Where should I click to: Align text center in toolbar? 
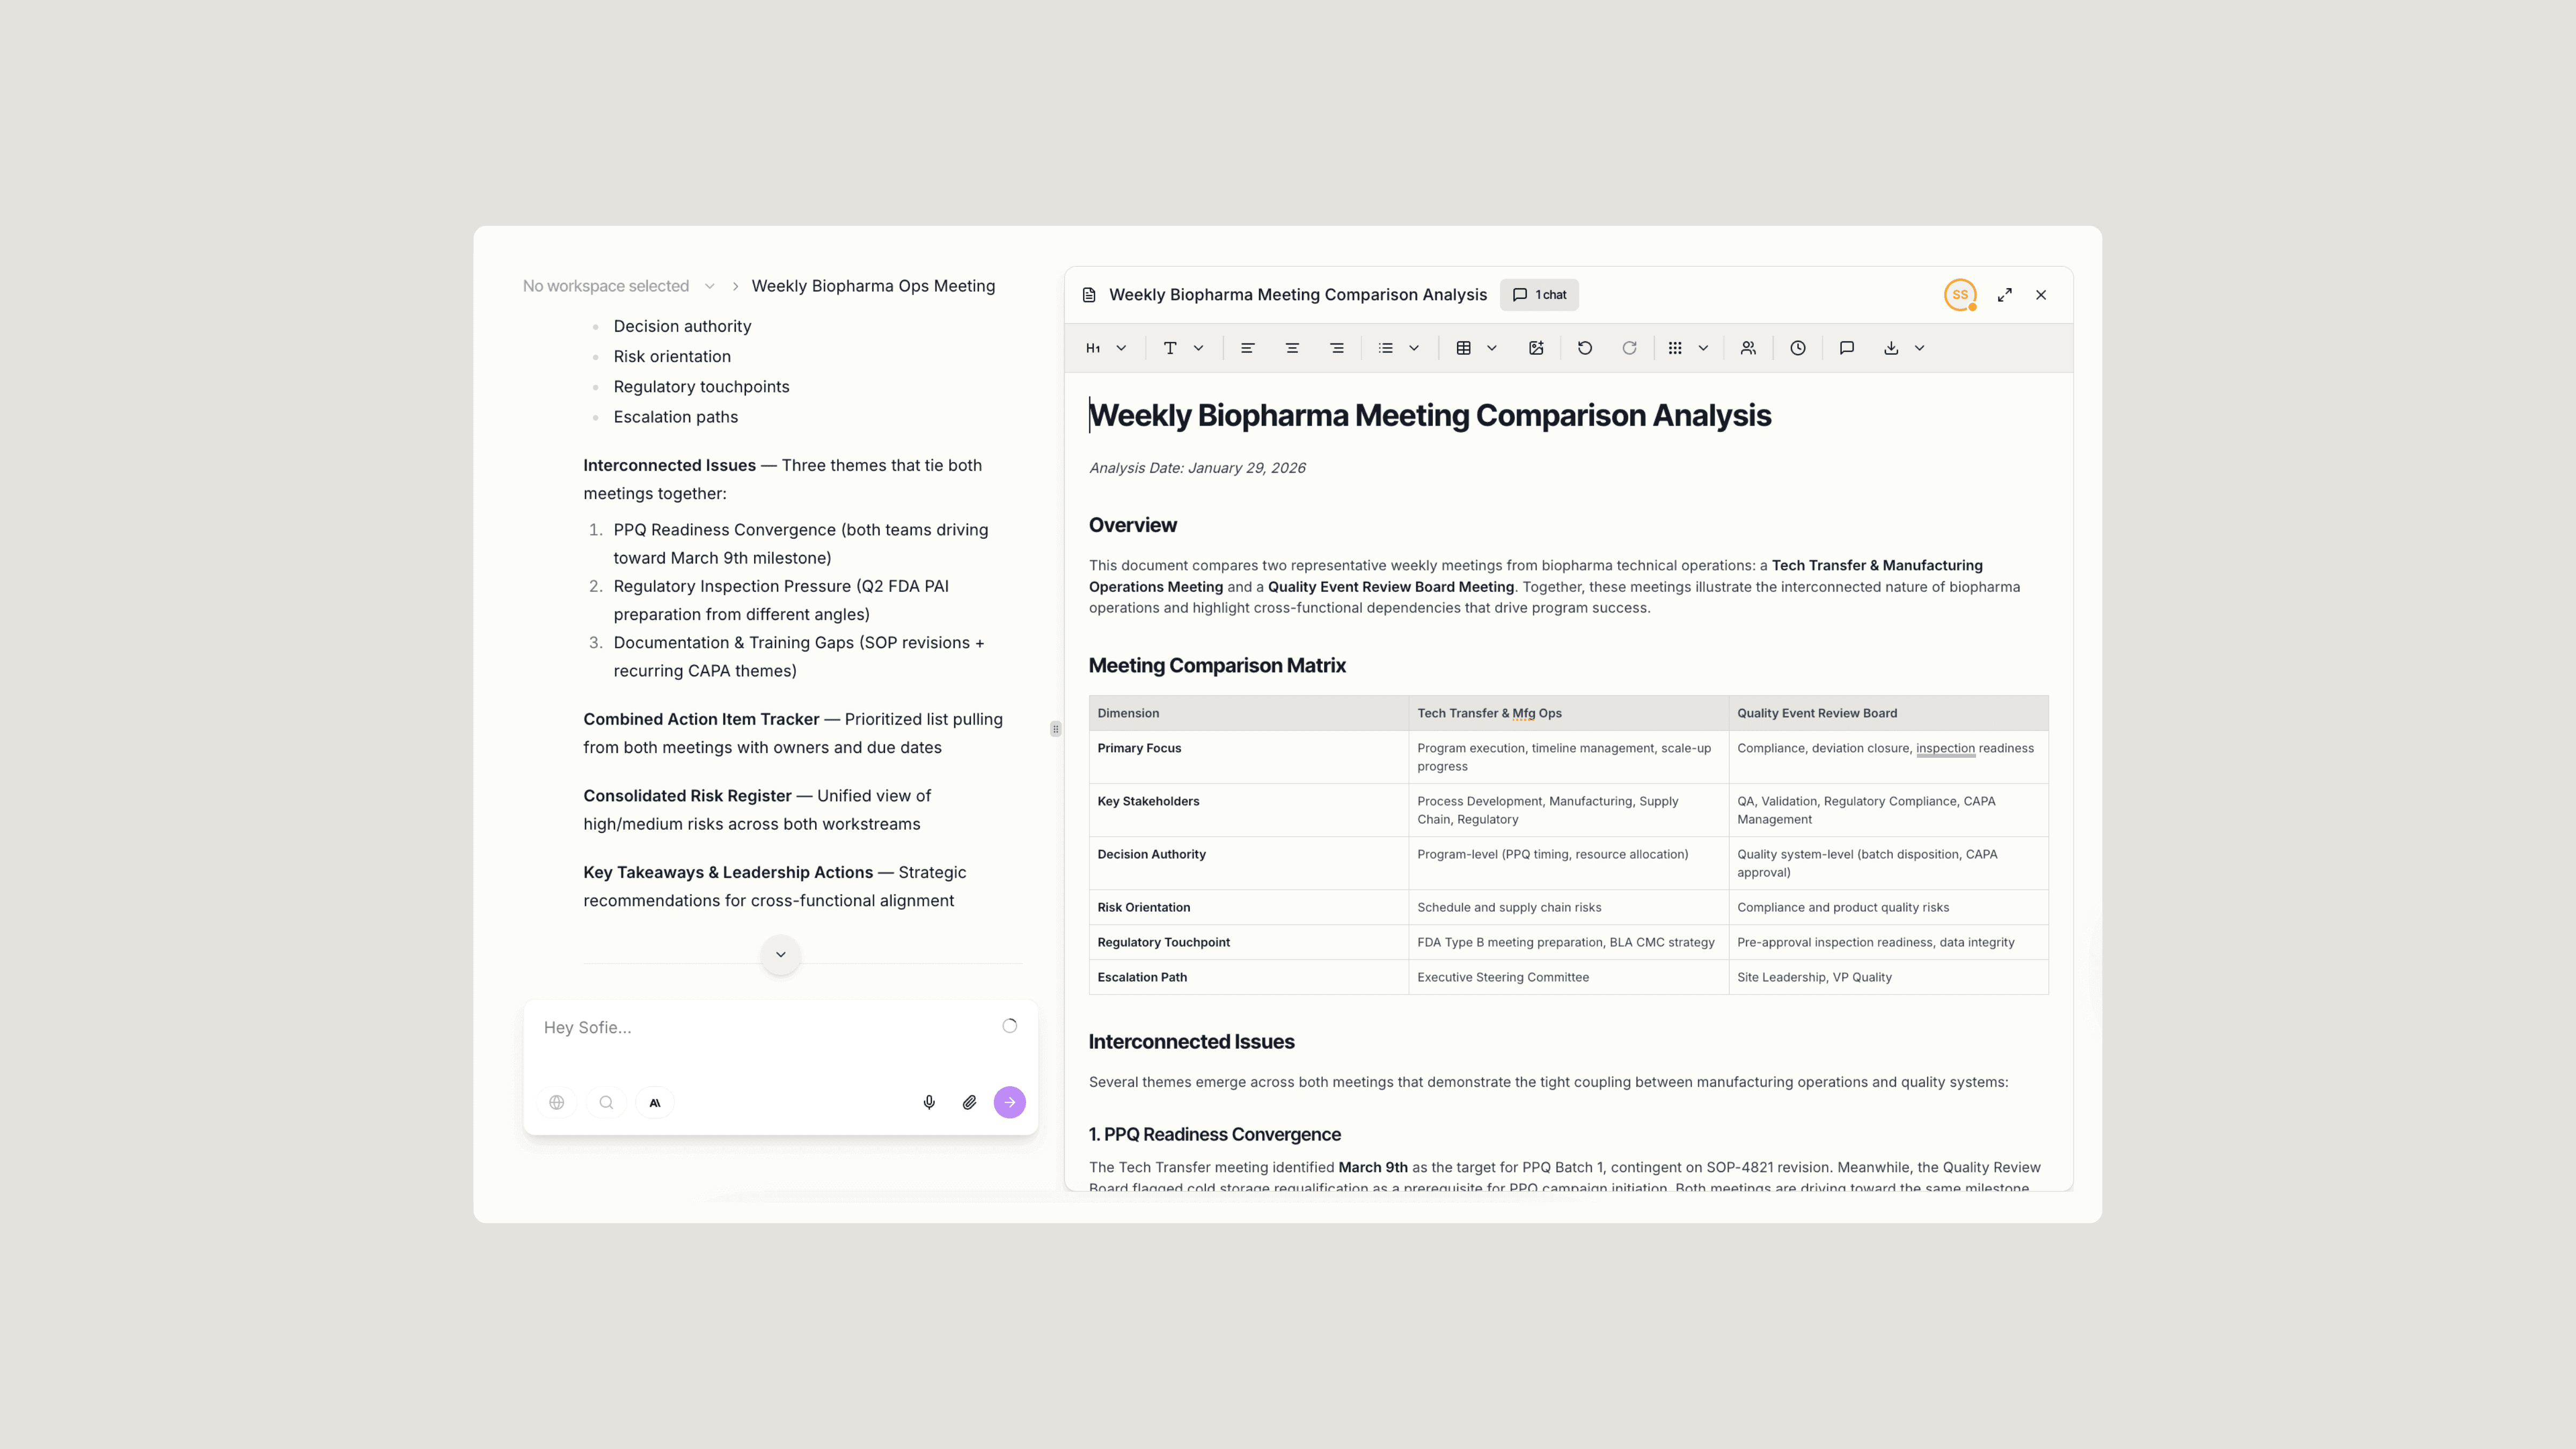click(1292, 348)
